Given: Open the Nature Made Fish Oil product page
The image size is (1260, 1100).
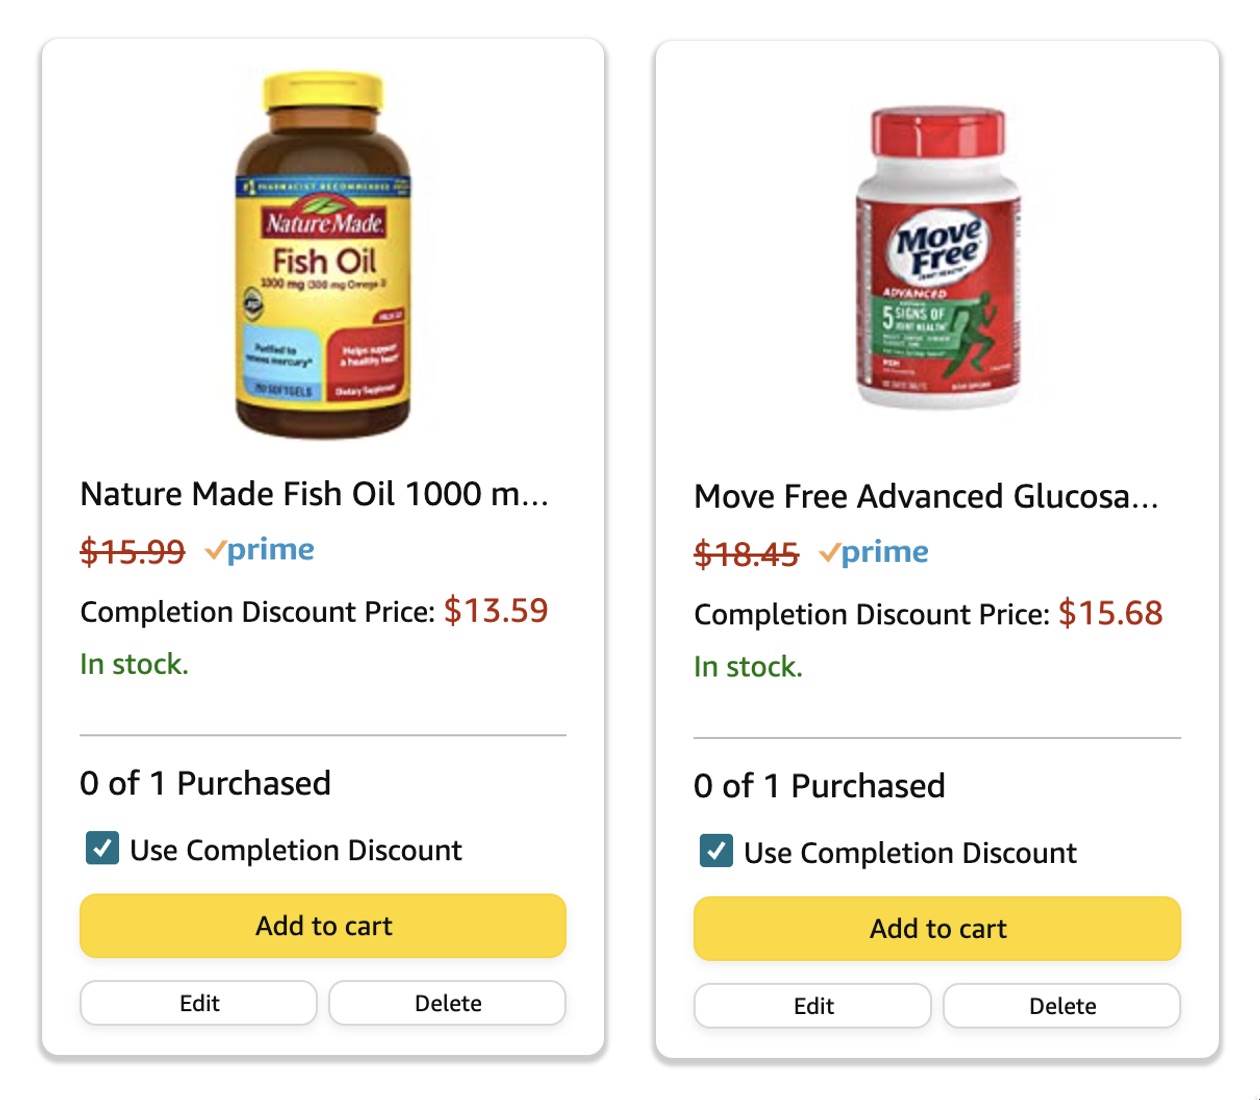Looking at the screenshot, I should click(x=316, y=494).
